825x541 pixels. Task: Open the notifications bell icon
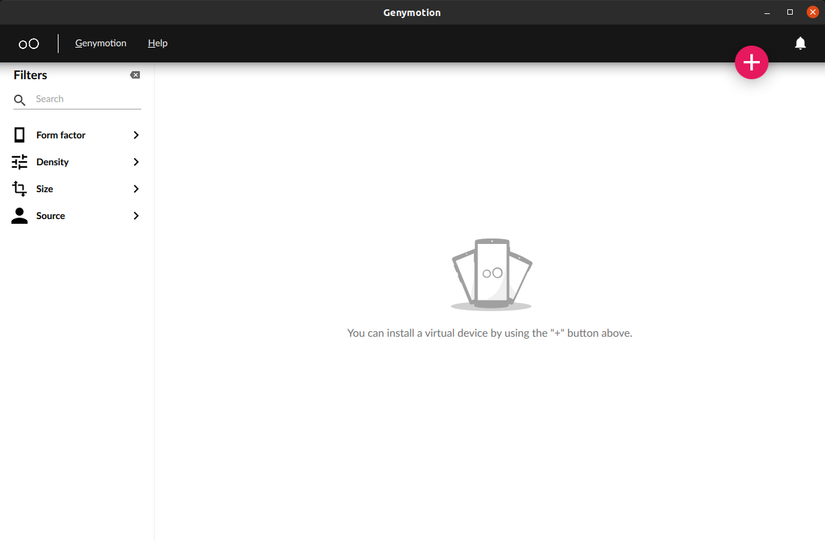pyautogui.click(x=800, y=43)
